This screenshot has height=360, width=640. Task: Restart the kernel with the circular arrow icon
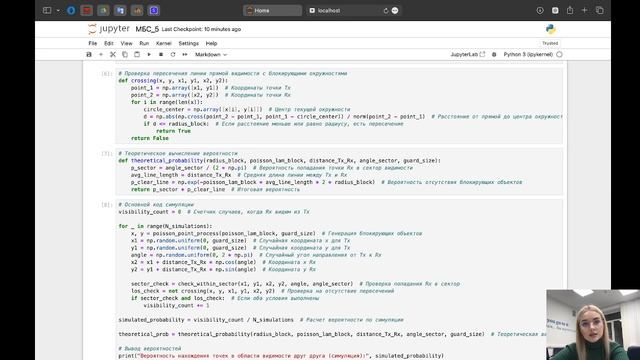[173, 54]
